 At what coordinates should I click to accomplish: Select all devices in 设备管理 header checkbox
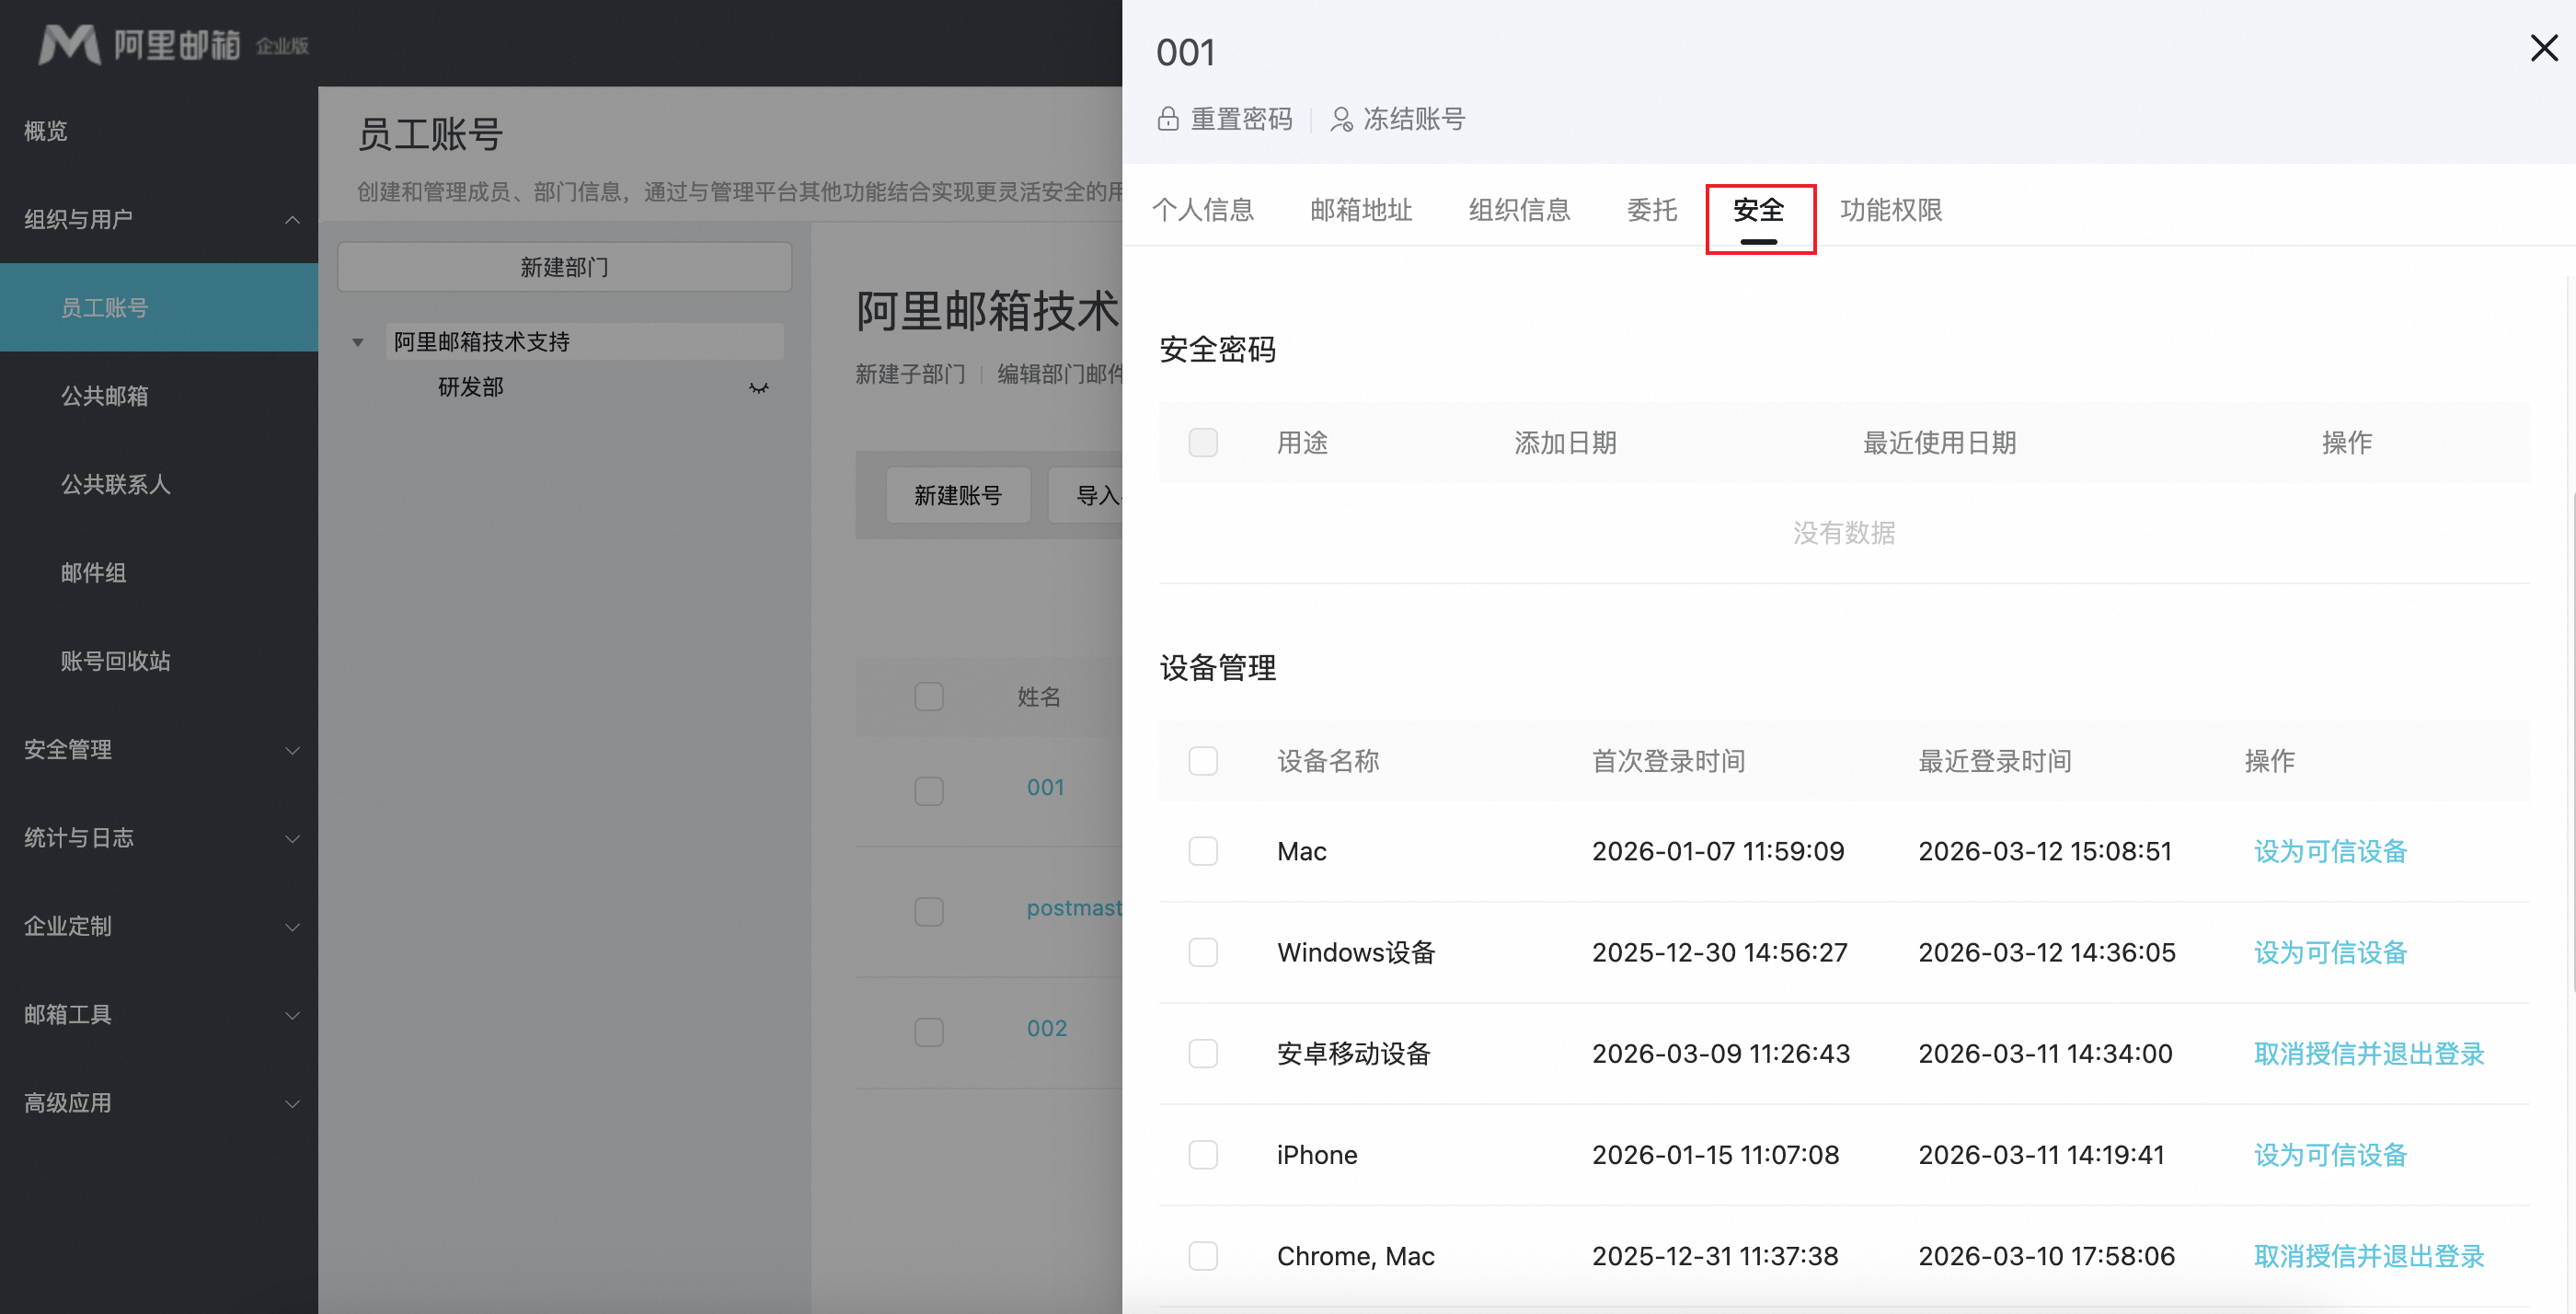(1203, 761)
